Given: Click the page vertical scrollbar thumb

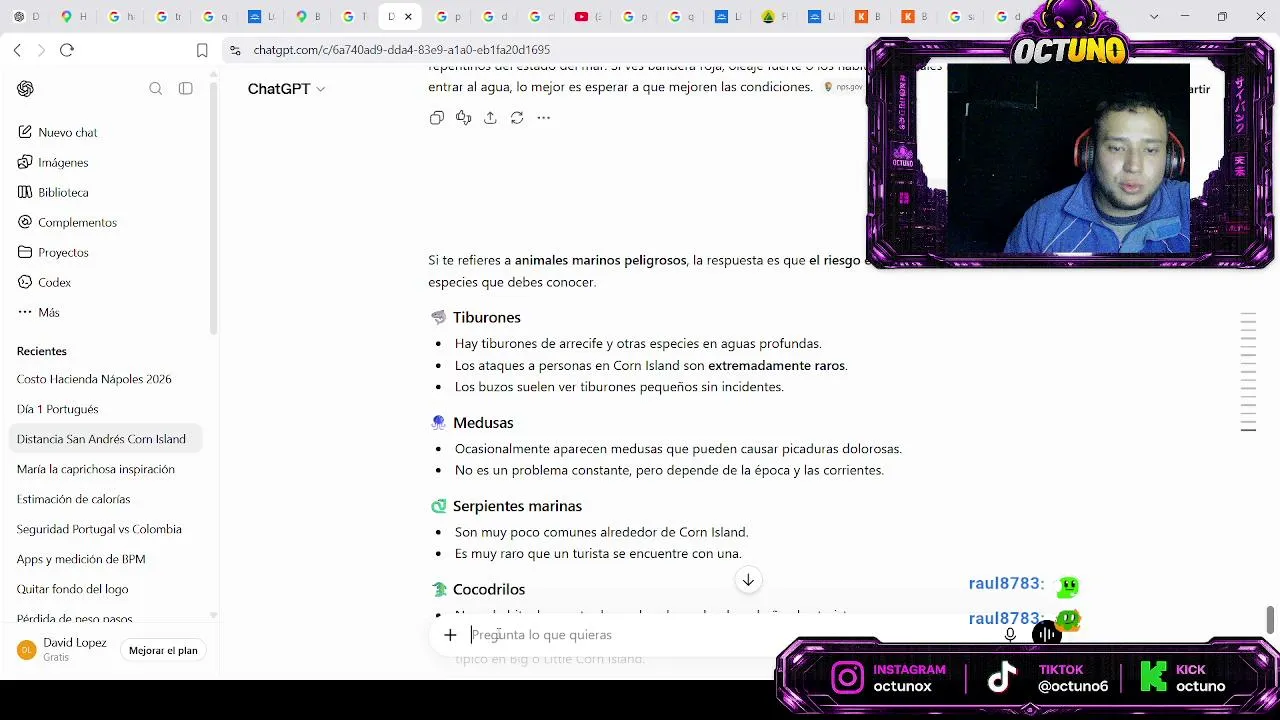Looking at the screenshot, I should (x=1271, y=619).
